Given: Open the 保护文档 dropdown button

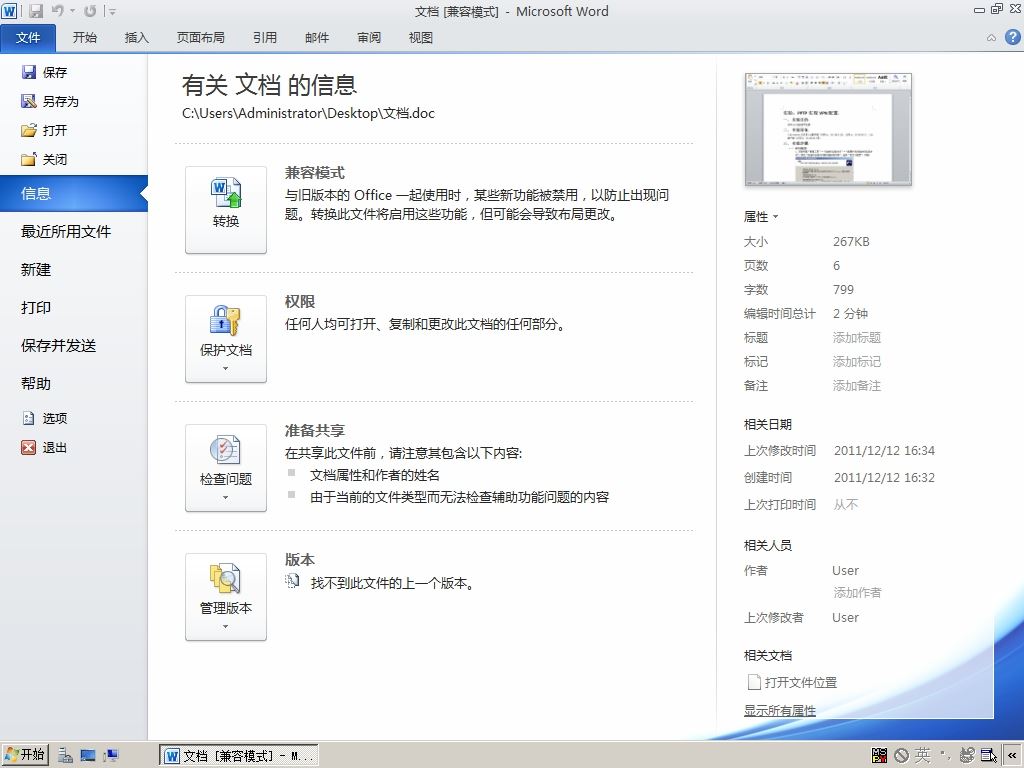Looking at the screenshot, I should point(226,339).
